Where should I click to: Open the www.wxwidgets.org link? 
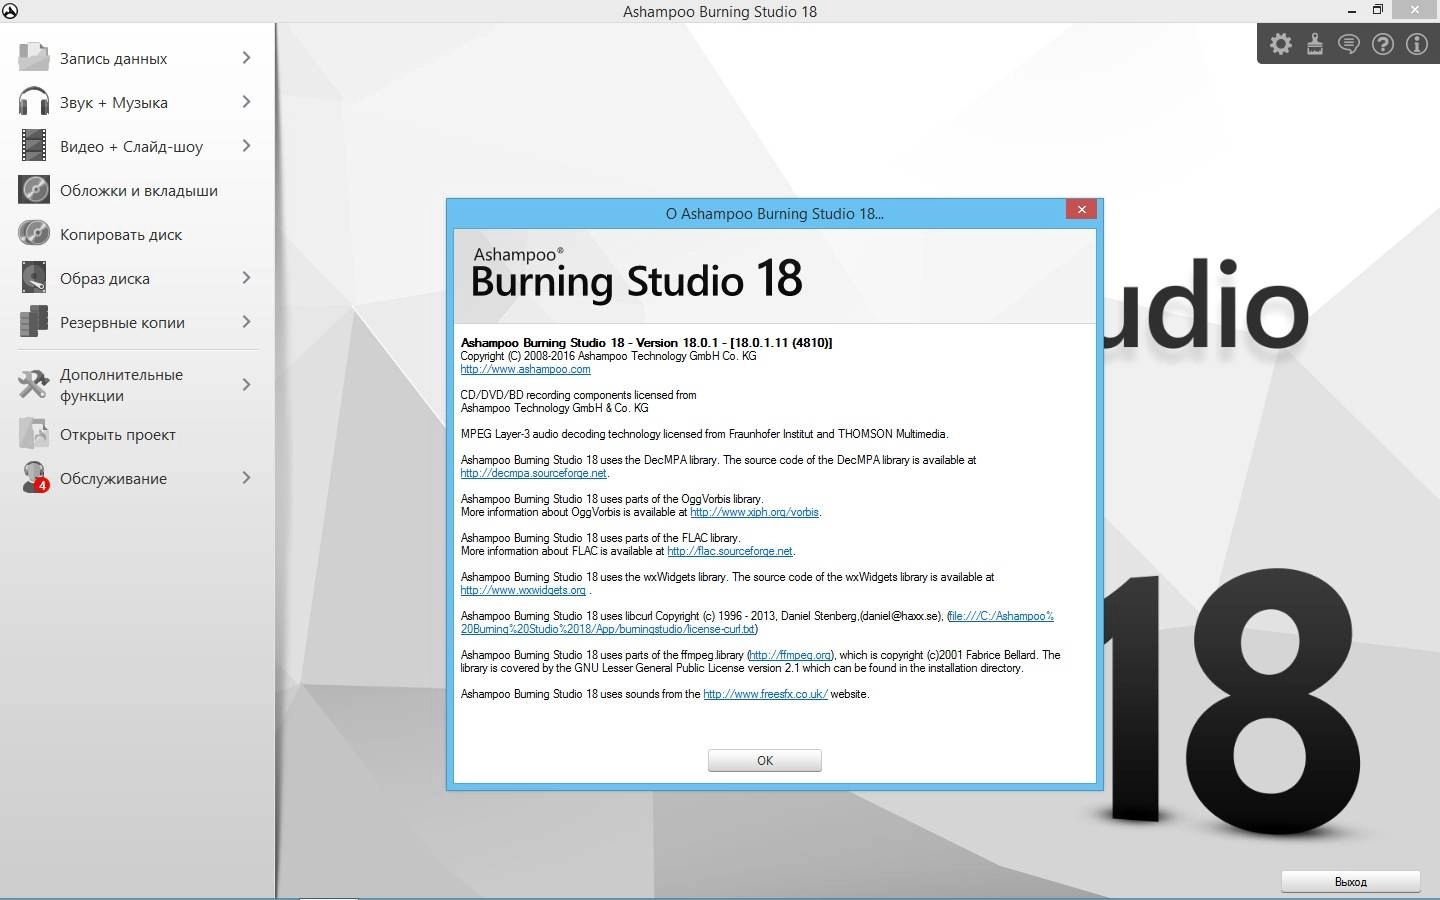click(523, 590)
